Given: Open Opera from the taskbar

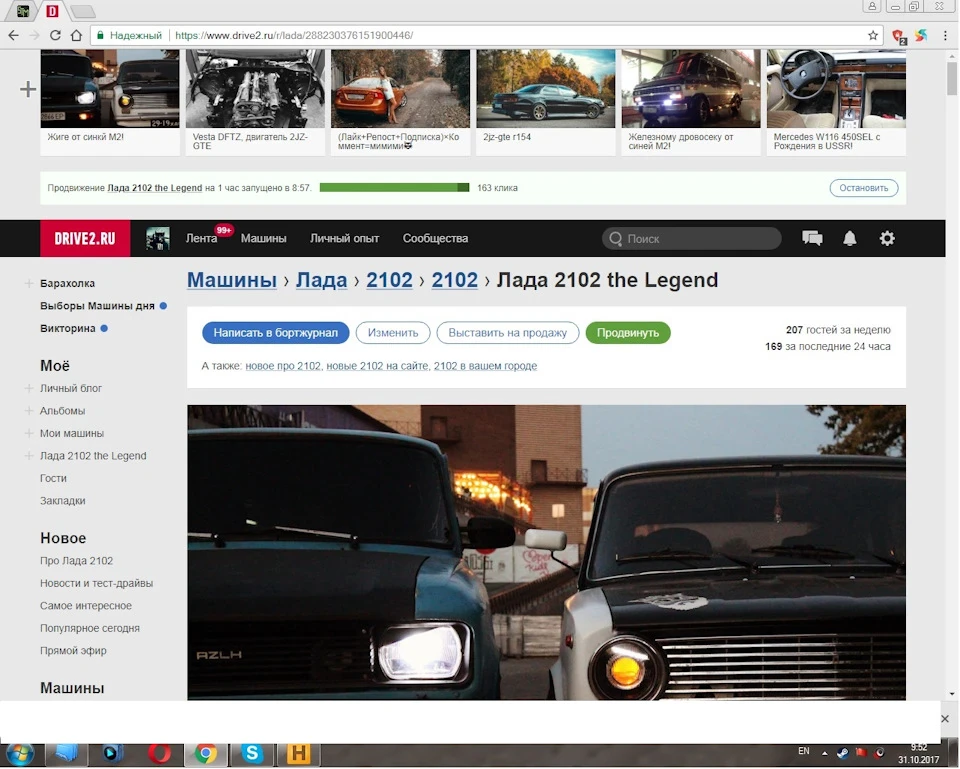Looking at the screenshot, I should (159, 754).
